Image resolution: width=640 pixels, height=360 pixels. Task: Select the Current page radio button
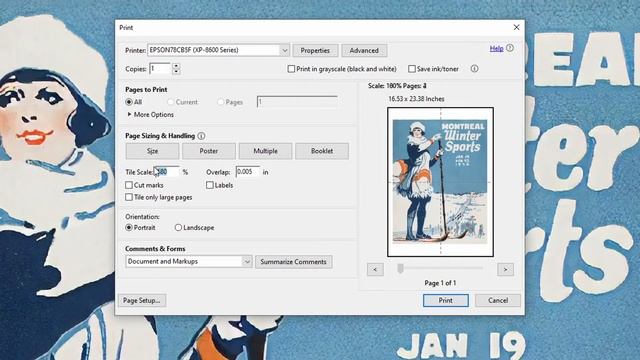tap(171, 102)
